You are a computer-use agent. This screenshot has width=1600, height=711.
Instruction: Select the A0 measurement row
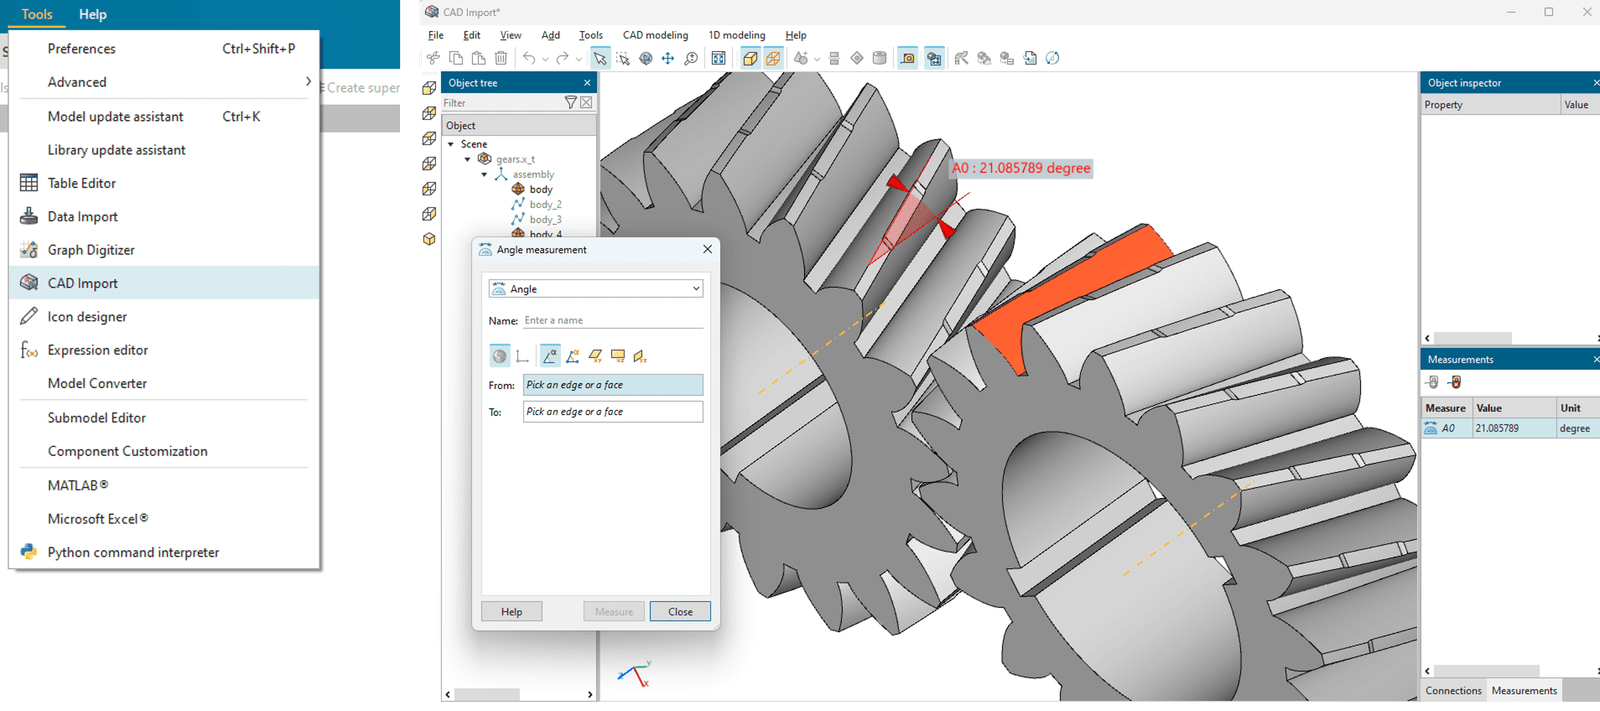tap(1510, 428)
